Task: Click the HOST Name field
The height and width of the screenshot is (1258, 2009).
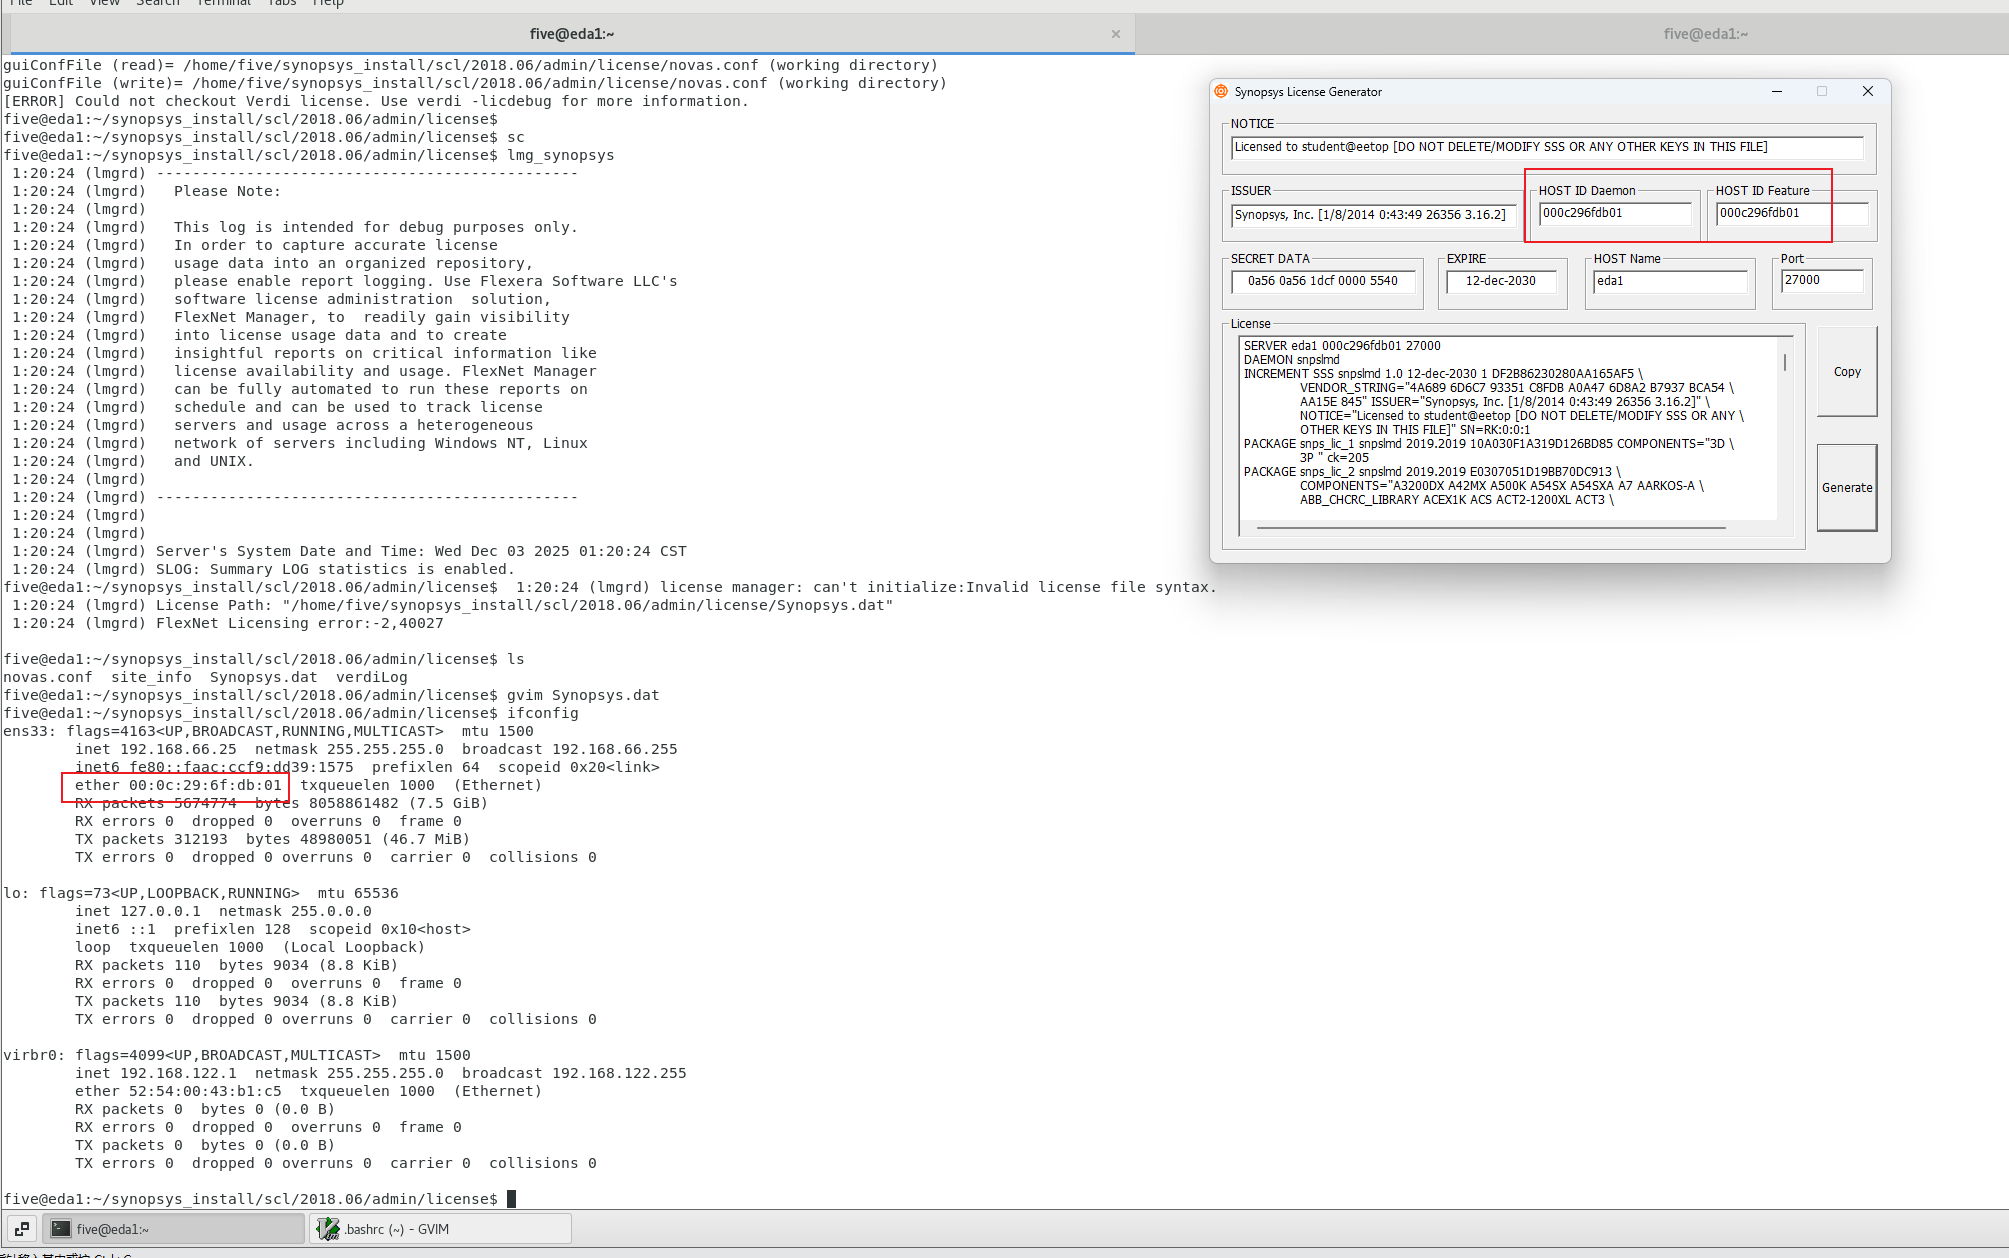Action: click(x=1669, y=281)
